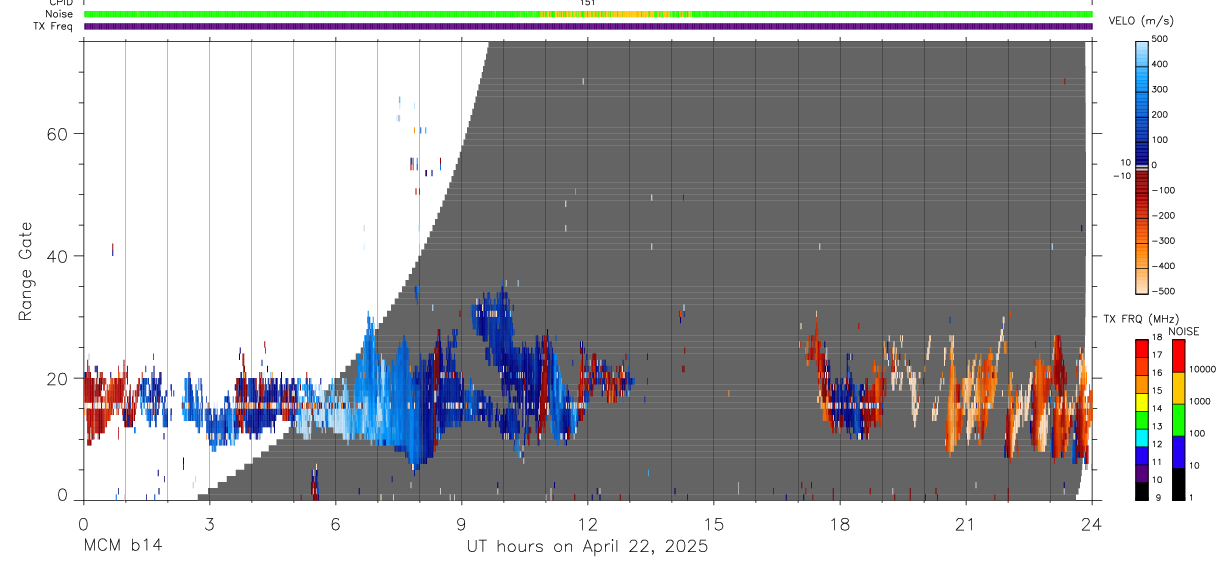1228x567 pixels.
Task: Click the 6 hour tick label on time axis
Action: coord(335,525)
